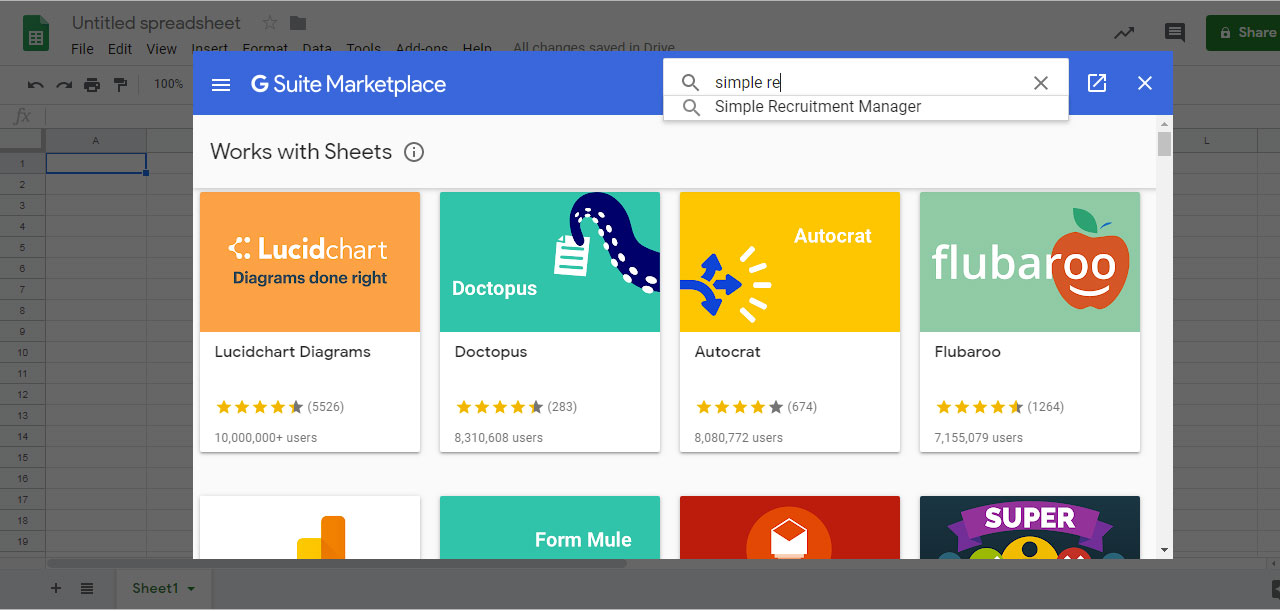Select cell A1 in the spreadsheet

pyautogui.click(x=96, y=163)
